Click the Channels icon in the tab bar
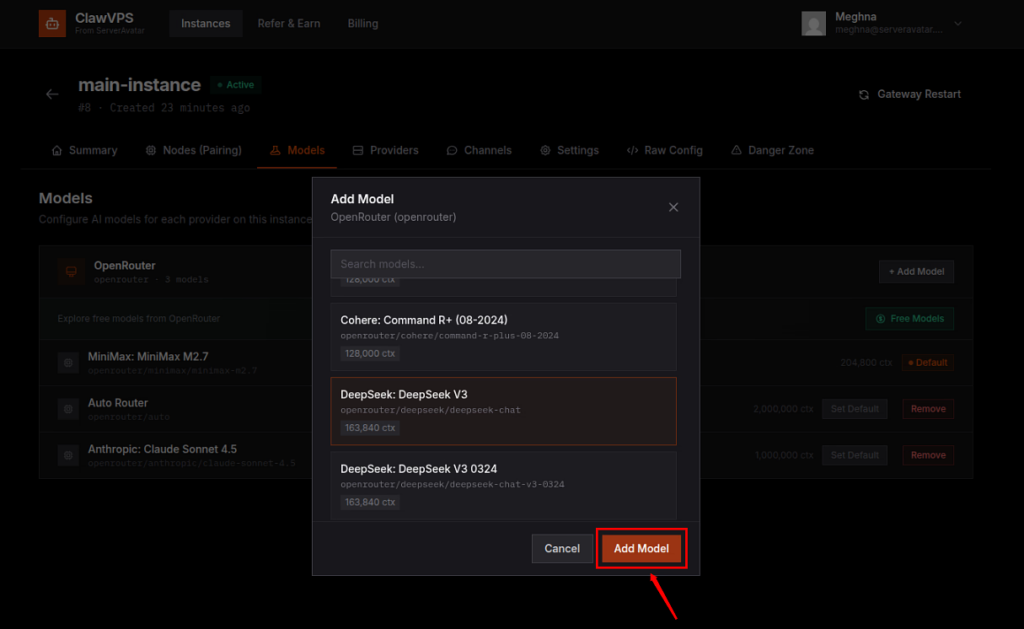The height and width of the screenshot is (629, 1024). click(451, 150)
